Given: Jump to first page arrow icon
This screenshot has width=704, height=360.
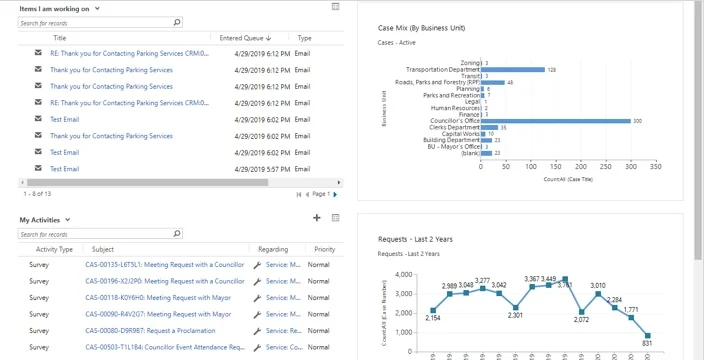Looking at the screenshot, I should point(299,194).
